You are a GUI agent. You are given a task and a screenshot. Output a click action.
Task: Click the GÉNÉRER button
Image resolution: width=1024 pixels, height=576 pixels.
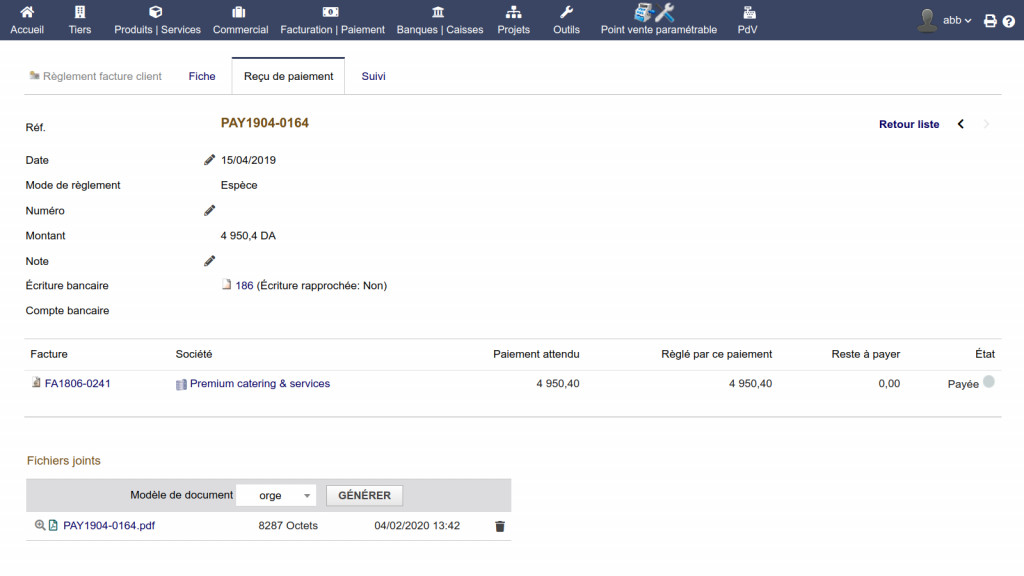point(364,495)
